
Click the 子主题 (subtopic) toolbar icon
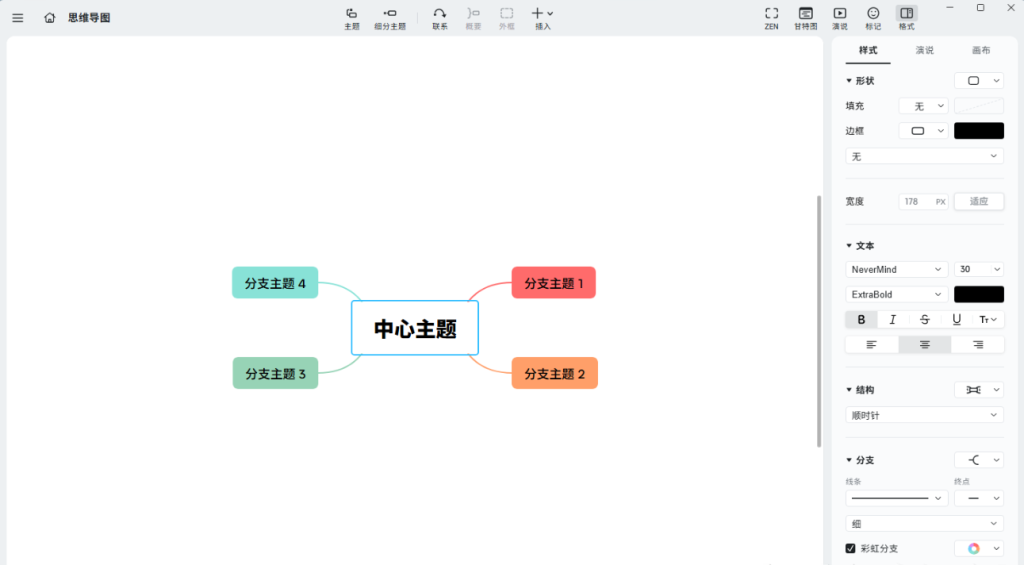click(x=390, y=18)
